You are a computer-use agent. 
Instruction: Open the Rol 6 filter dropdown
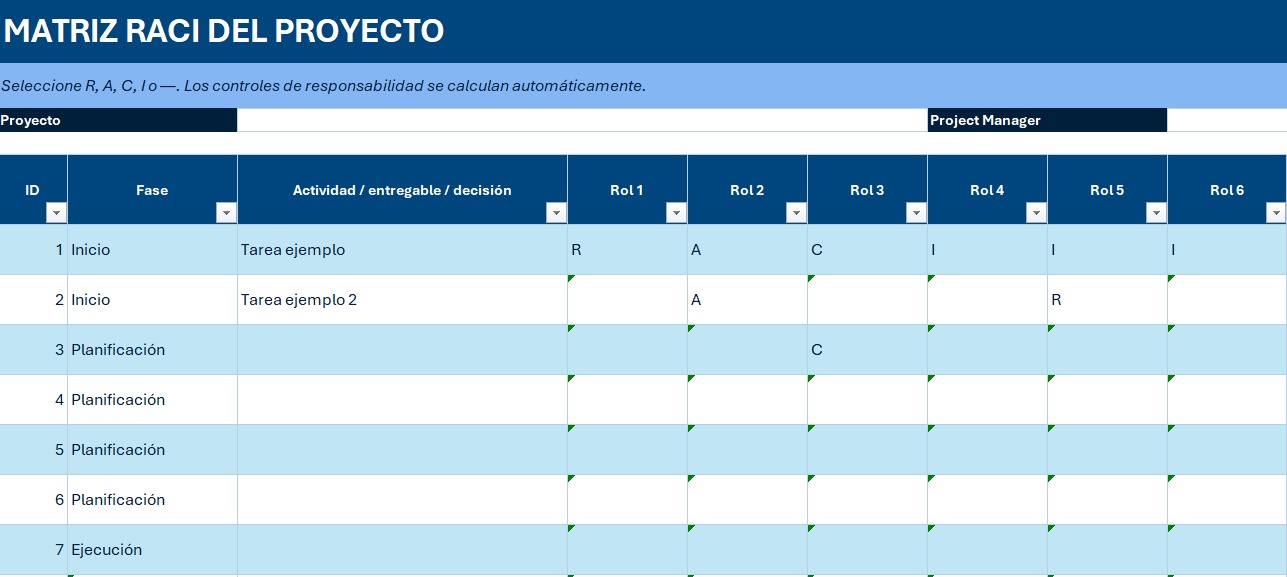click(1275, 213)
